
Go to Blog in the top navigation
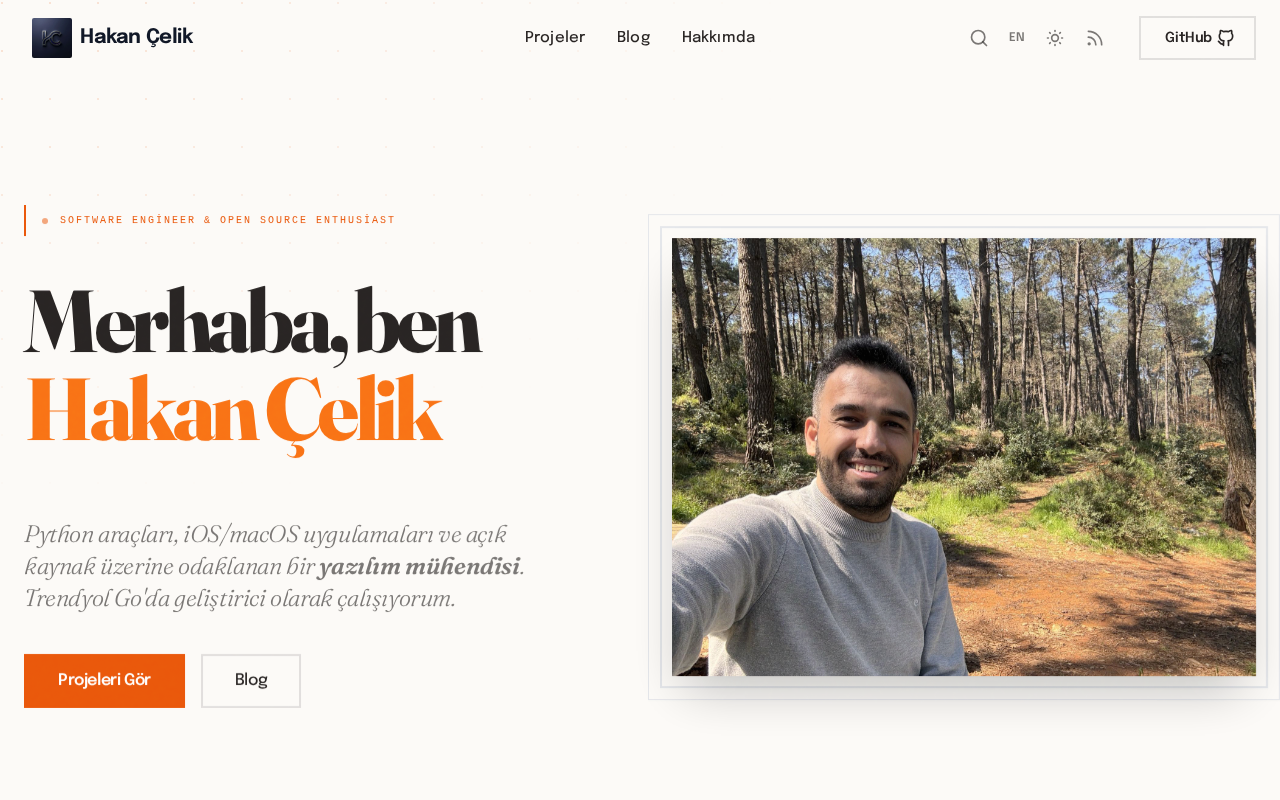coord(634,38)
